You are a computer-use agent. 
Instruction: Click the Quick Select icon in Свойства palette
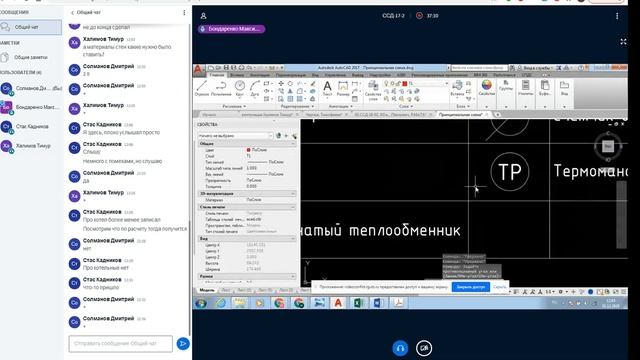[x=294, y=136]
